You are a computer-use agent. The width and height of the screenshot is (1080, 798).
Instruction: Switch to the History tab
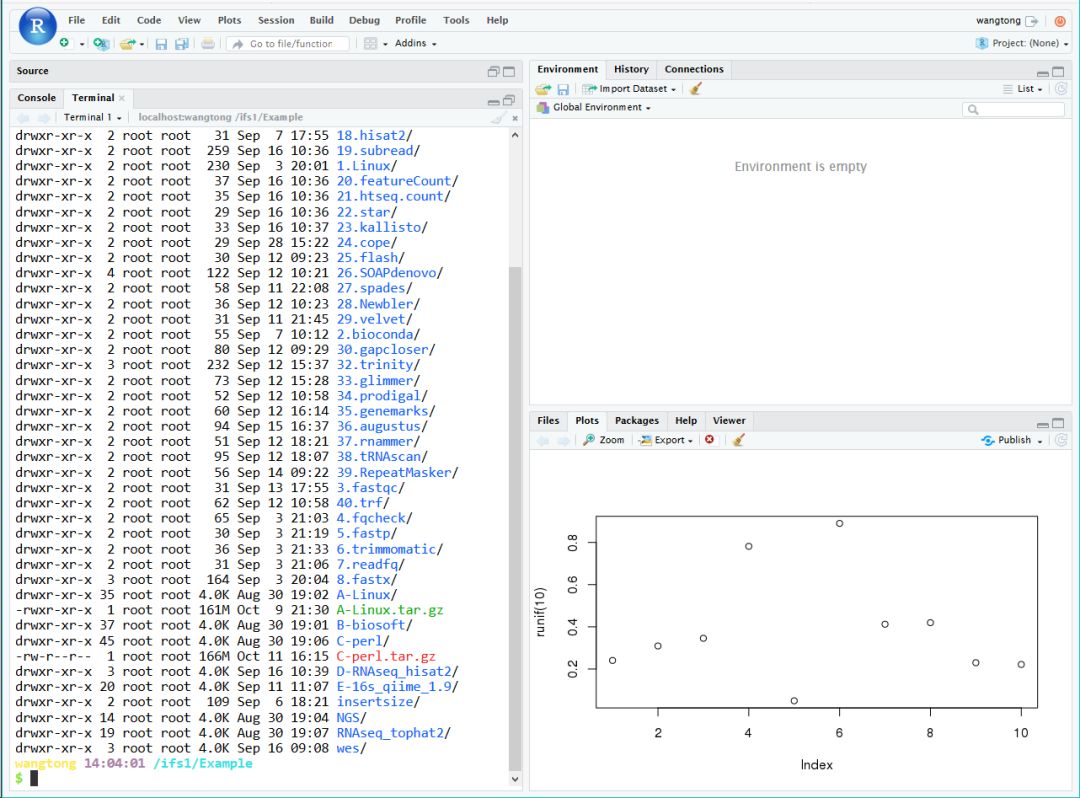[x=631, y=69]
